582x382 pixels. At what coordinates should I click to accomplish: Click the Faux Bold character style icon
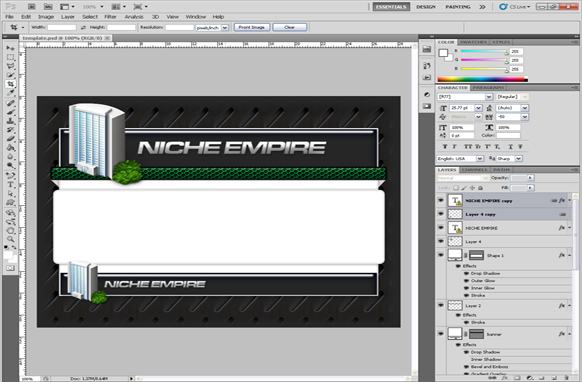445,147
